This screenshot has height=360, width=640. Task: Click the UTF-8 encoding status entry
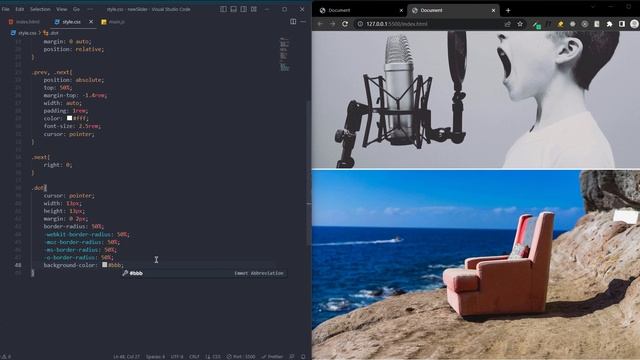click(x=177, y=356)
